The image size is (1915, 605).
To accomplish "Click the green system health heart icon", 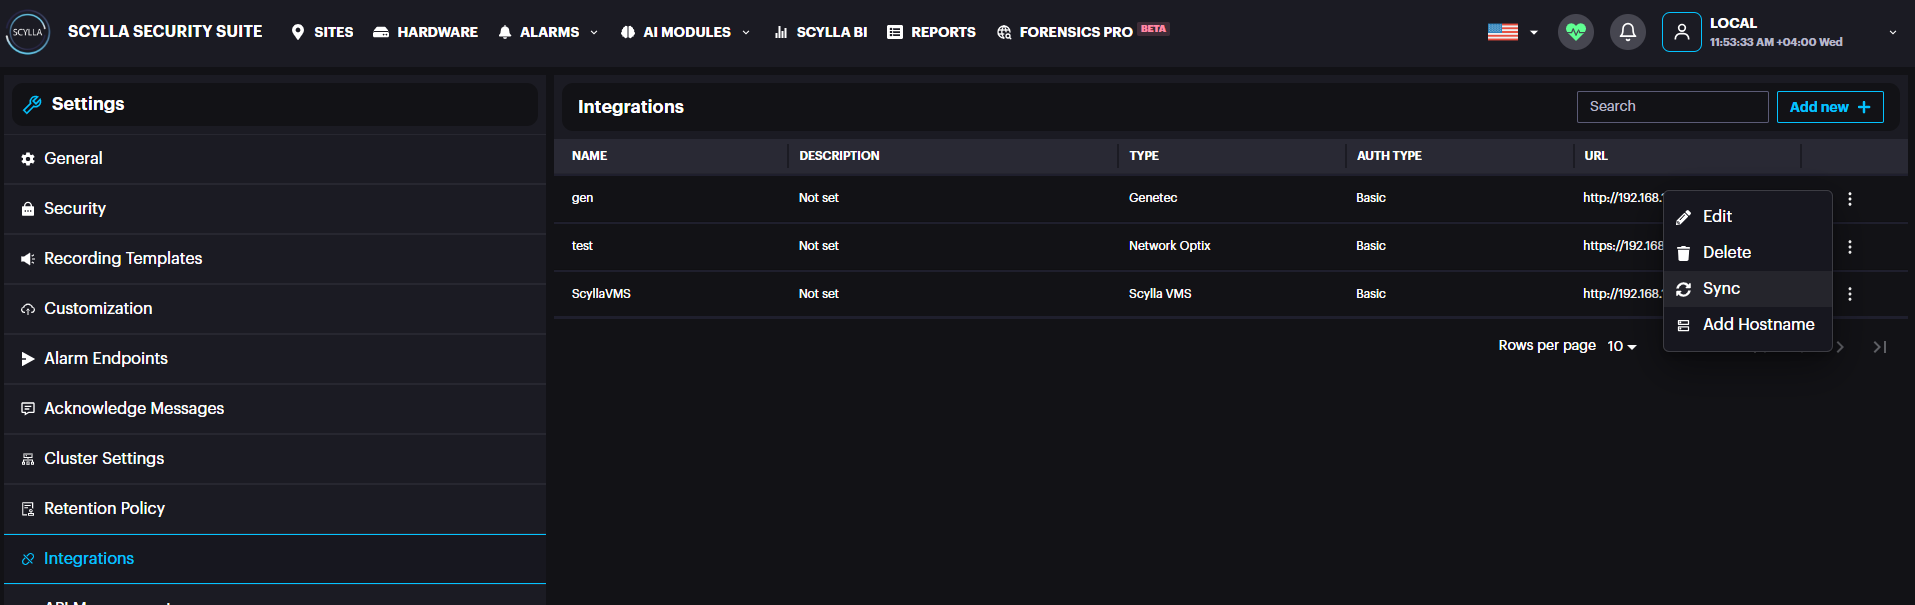I will pos(1575,32).
